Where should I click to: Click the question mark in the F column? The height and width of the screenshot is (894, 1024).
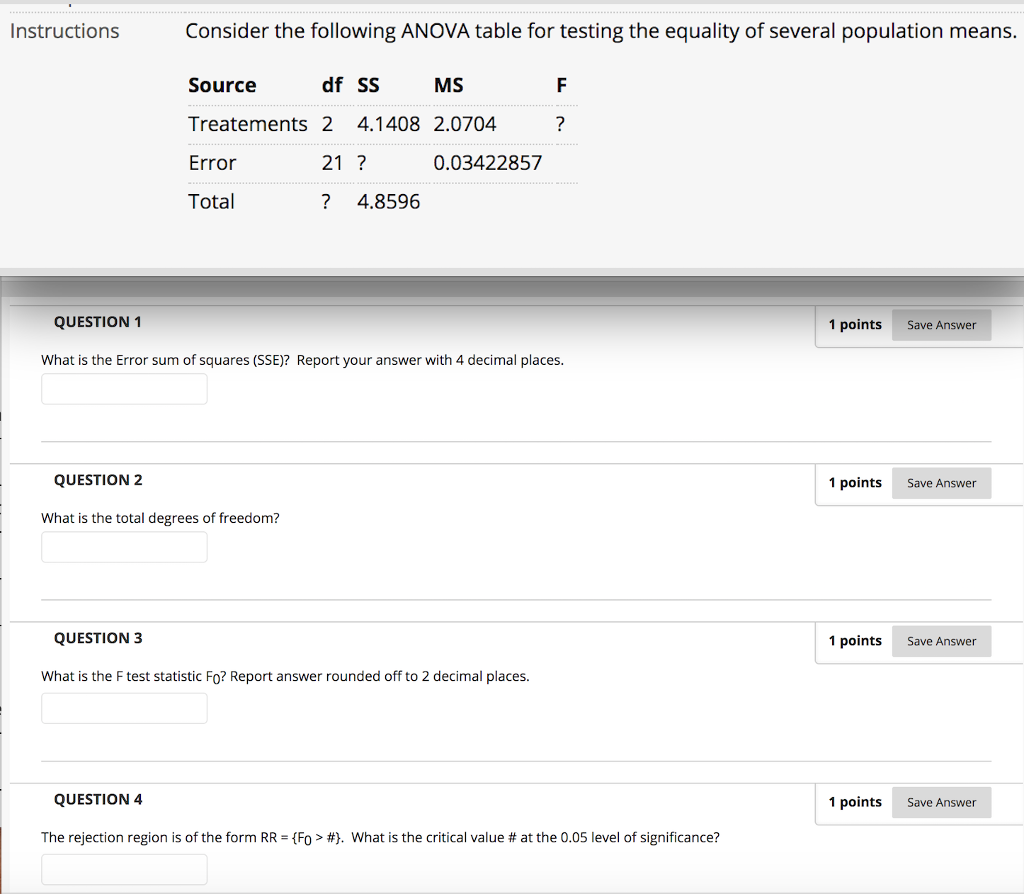point(560,124)
